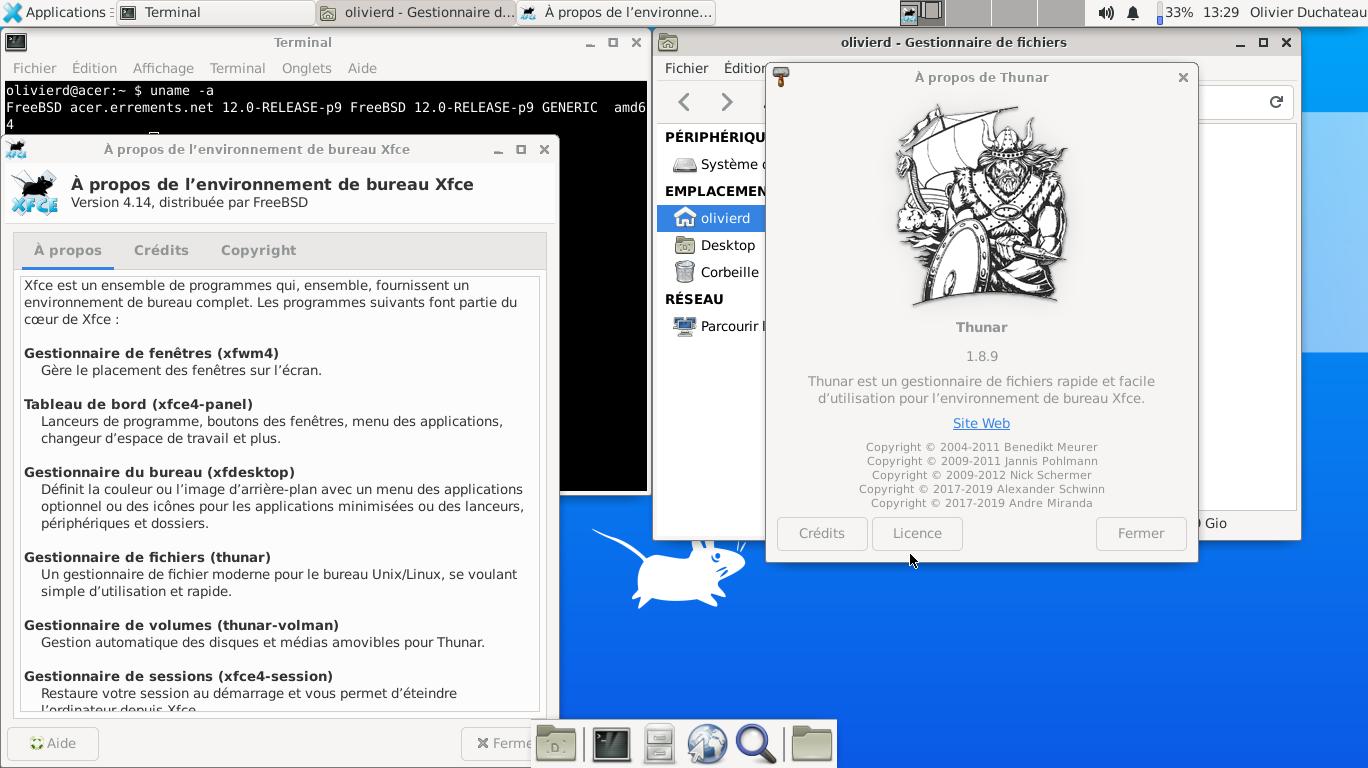Screen dimensions: 1368x768
Task: Open the Affichage menu in the Terminal
Action: pos(163,68)
